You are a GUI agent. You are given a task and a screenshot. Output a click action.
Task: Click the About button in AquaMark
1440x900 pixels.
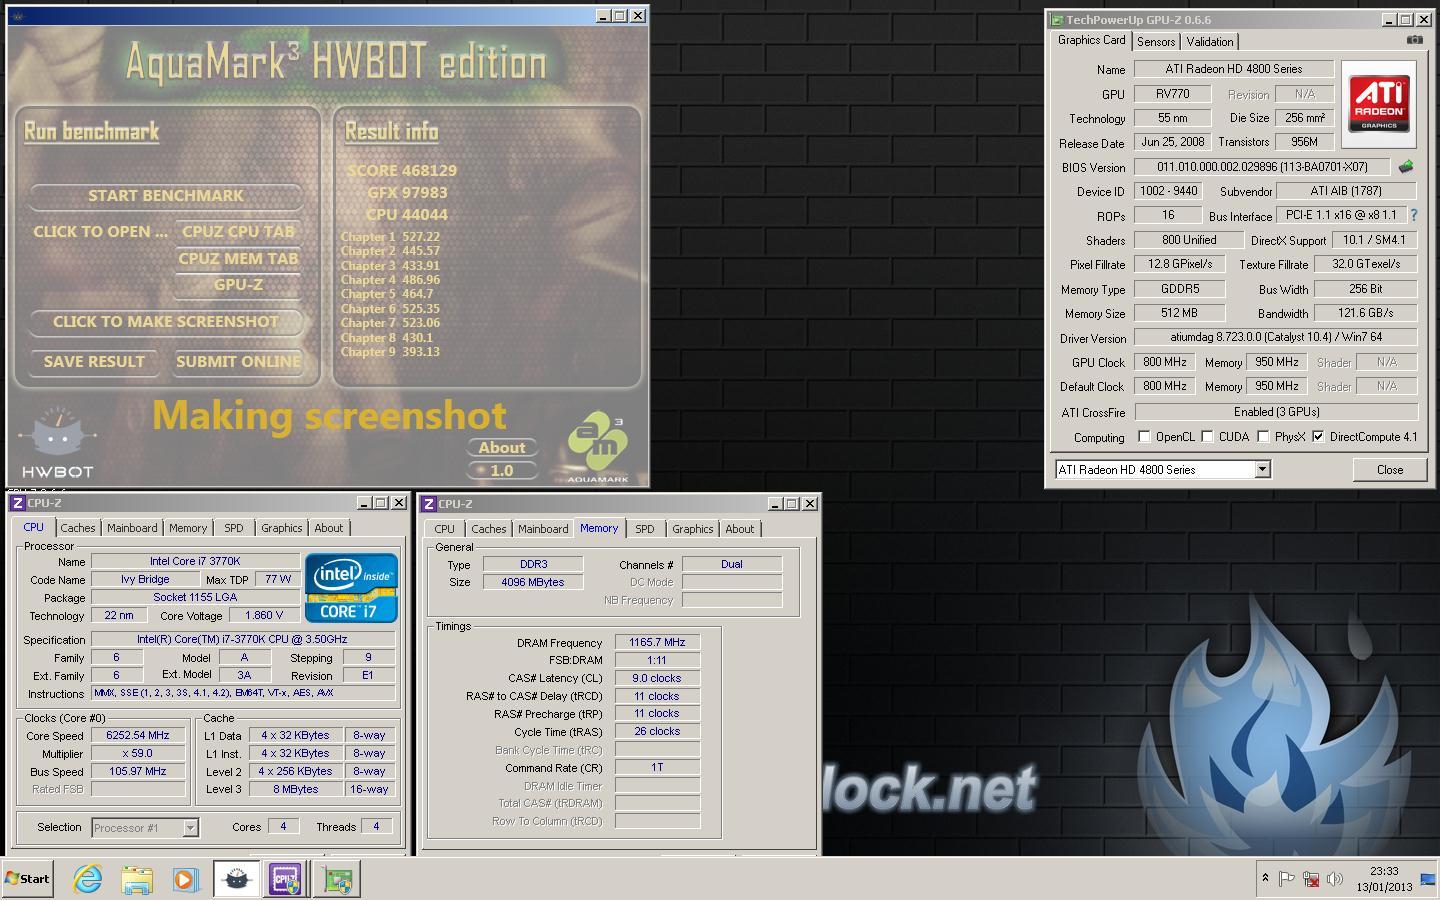pyautogui.click(x=502, y=448)
